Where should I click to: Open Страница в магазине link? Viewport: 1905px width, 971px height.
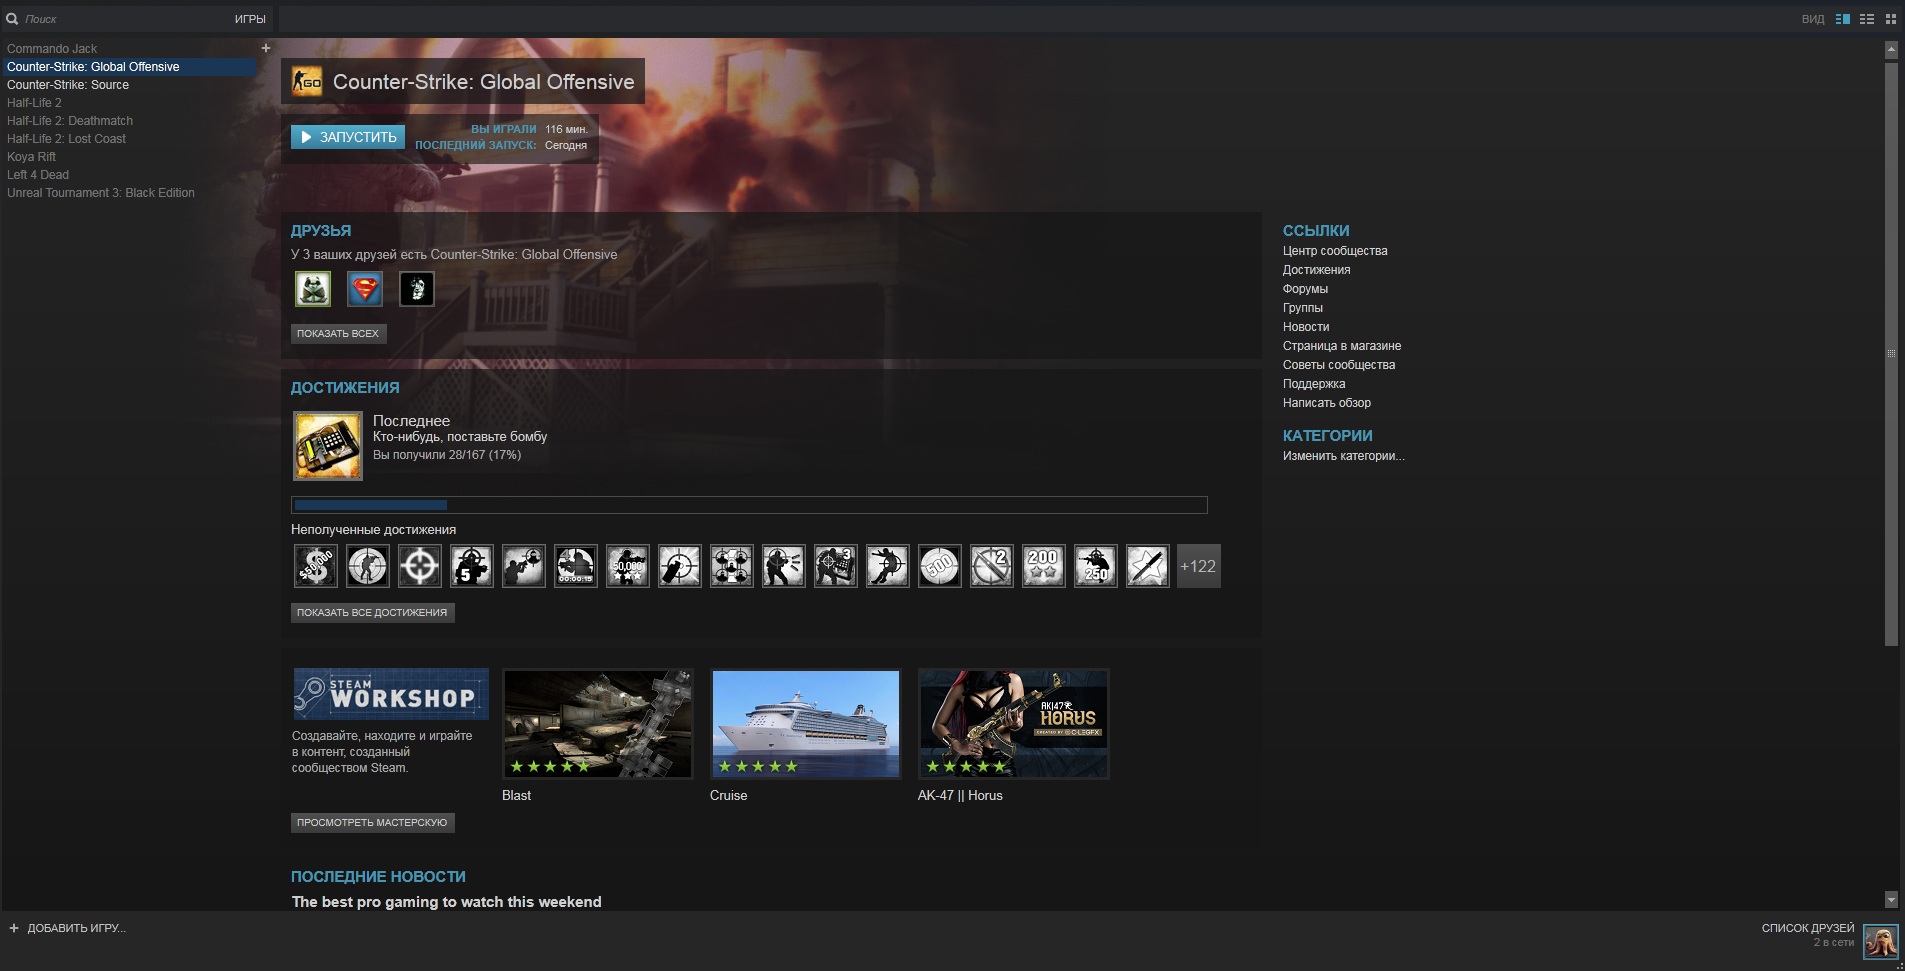click(x=1342, y=346)
